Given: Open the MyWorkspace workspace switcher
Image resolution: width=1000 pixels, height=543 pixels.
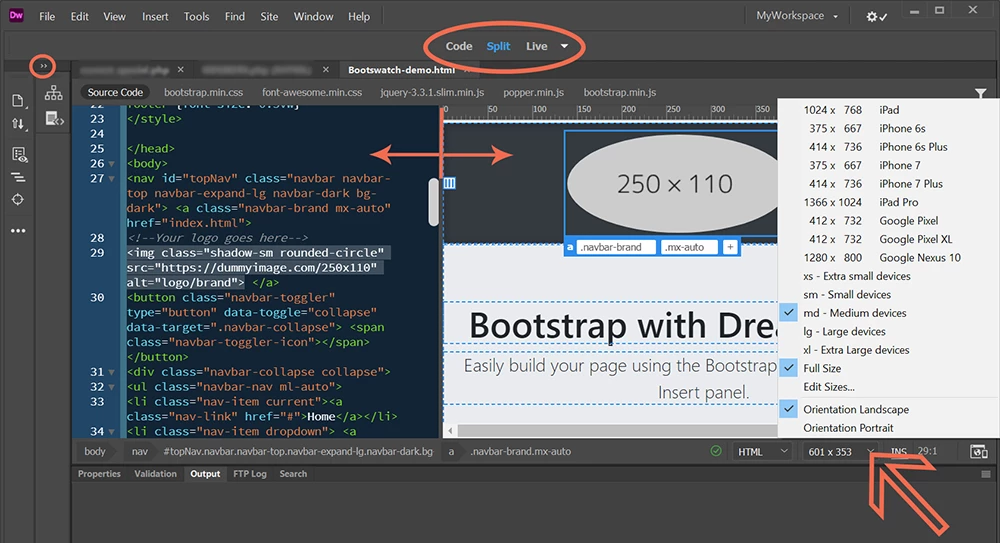Looking at the screenshot, I should tap(797, 16).
